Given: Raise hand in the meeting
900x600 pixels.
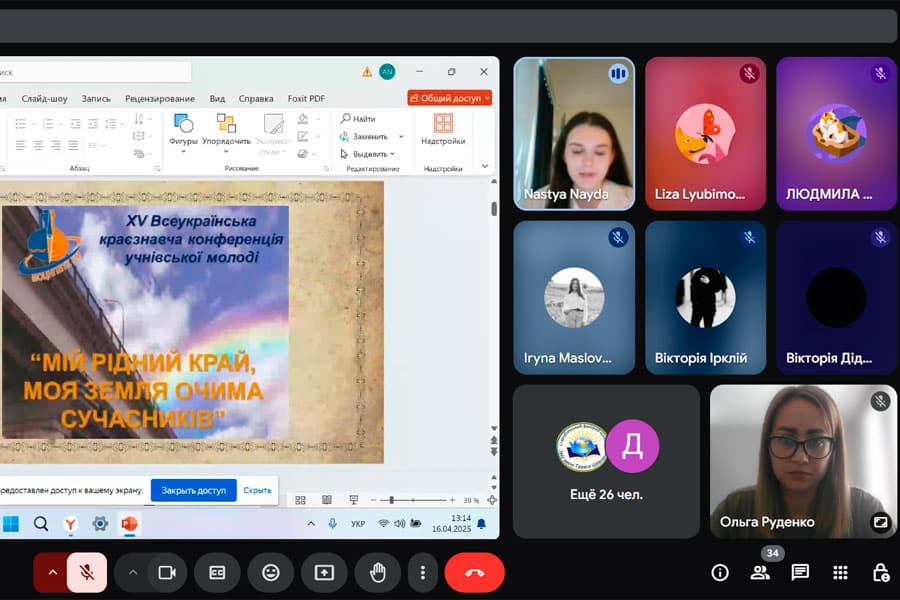Looking at the screenshot, I should click(377, 572).
